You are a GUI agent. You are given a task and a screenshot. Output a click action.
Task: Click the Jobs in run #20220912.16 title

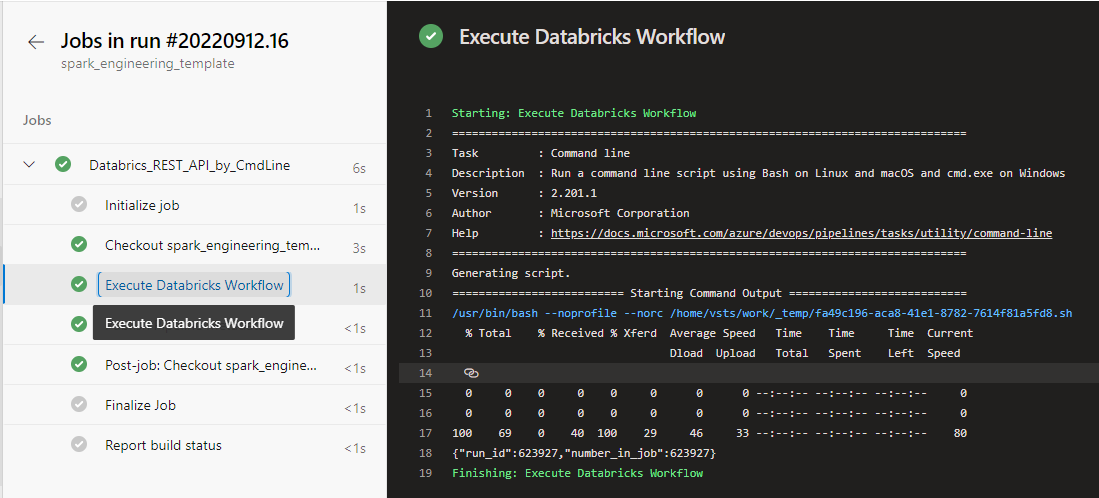click(x=175, y=41)
